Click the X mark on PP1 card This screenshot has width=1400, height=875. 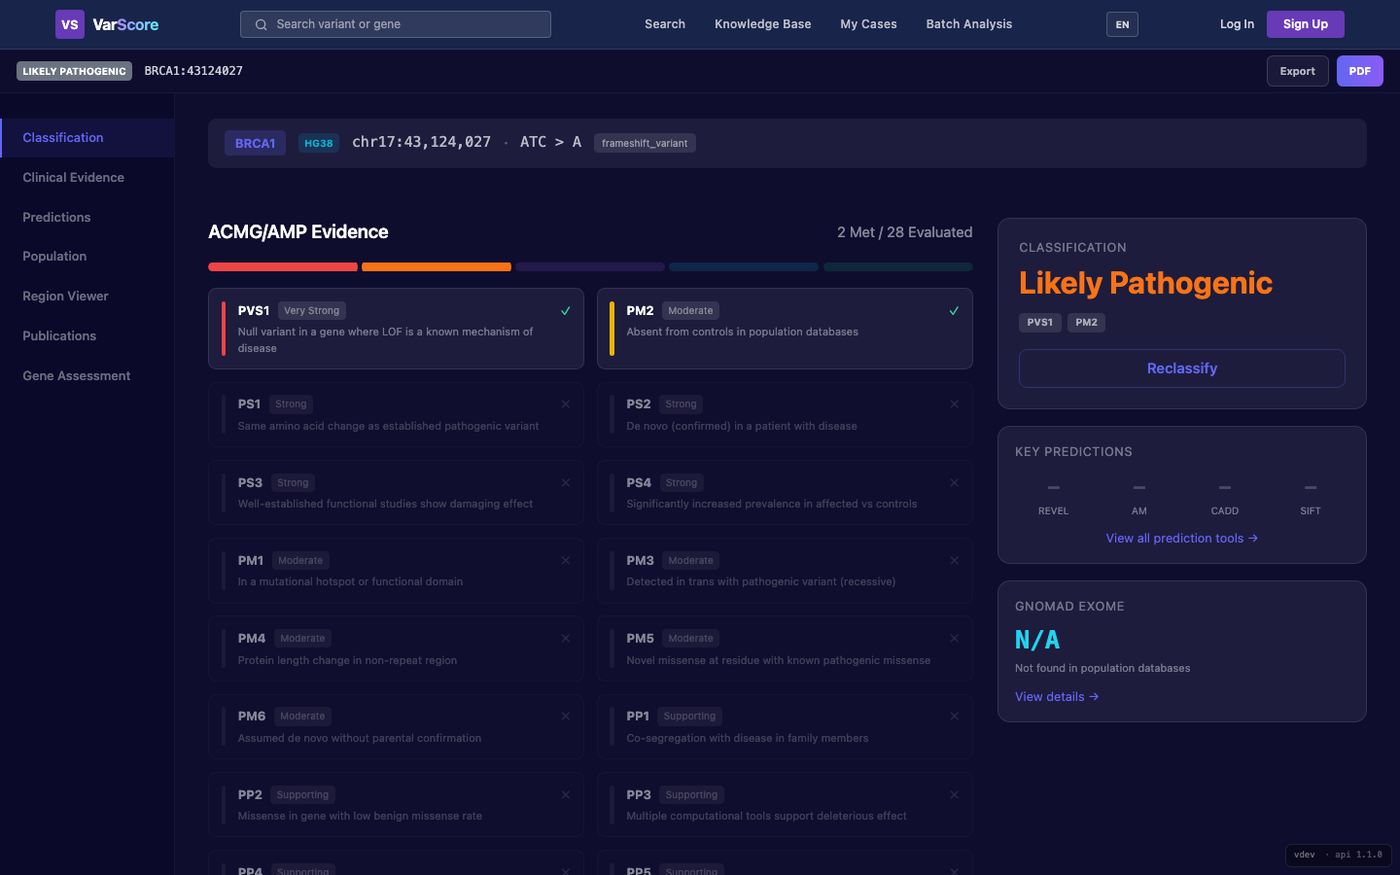coord(954,716)
